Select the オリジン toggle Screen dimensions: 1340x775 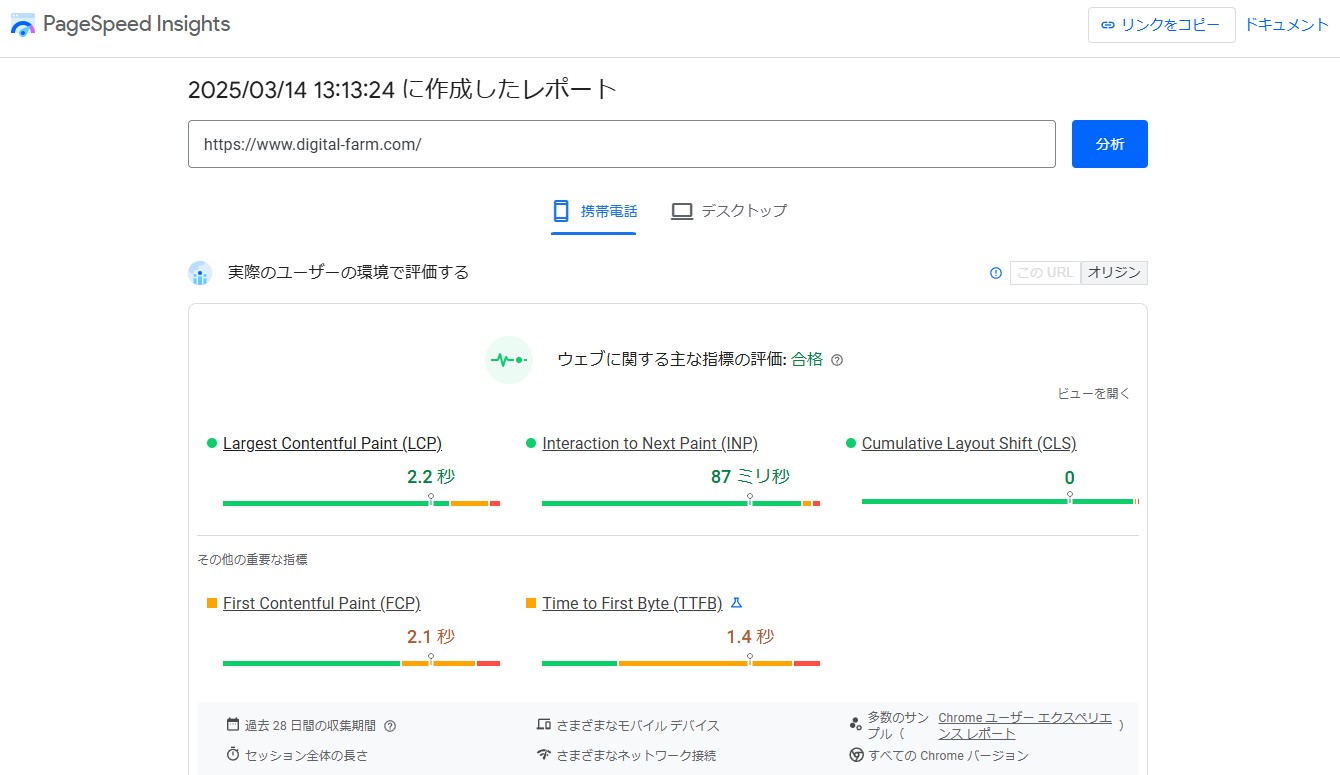pyautogui.click(x=1114, y=273)
